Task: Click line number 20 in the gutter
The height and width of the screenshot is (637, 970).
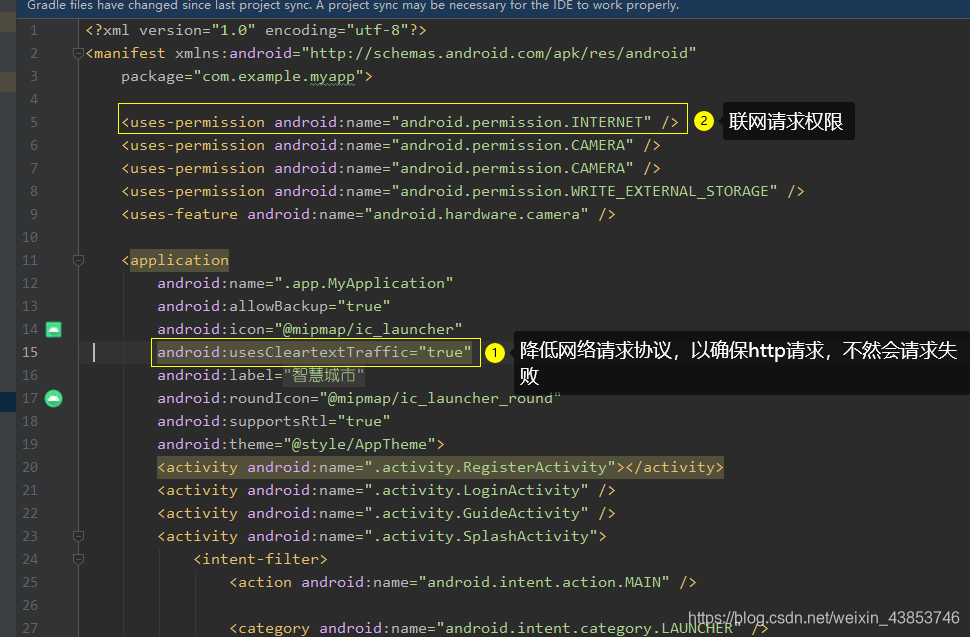Action: pos(30,468)
